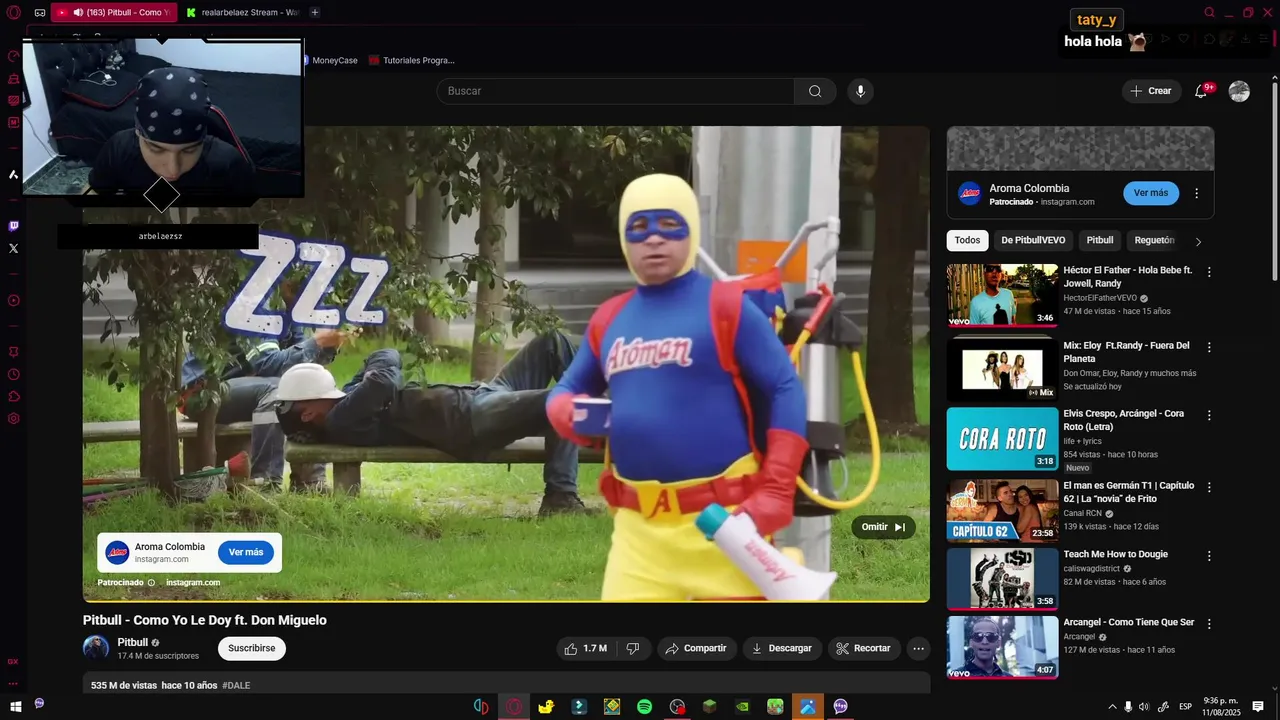The width and height of the screenshot is (1280, 720).
Task: Open the Windows Start menu
Action: 15,706
